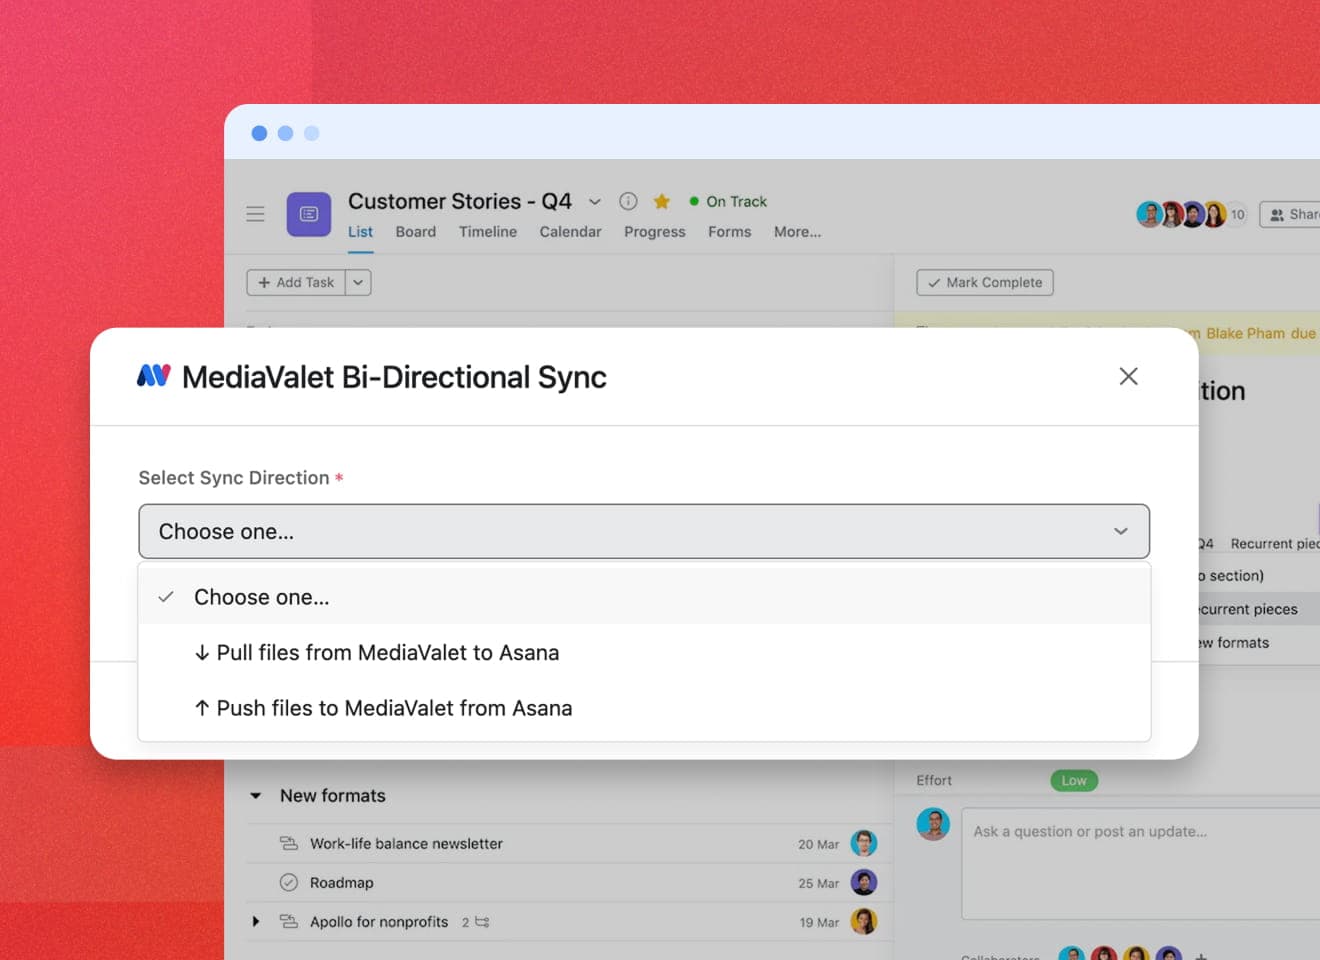Open the Roadmap task
1320x960 pixels.
click(341, 883)
